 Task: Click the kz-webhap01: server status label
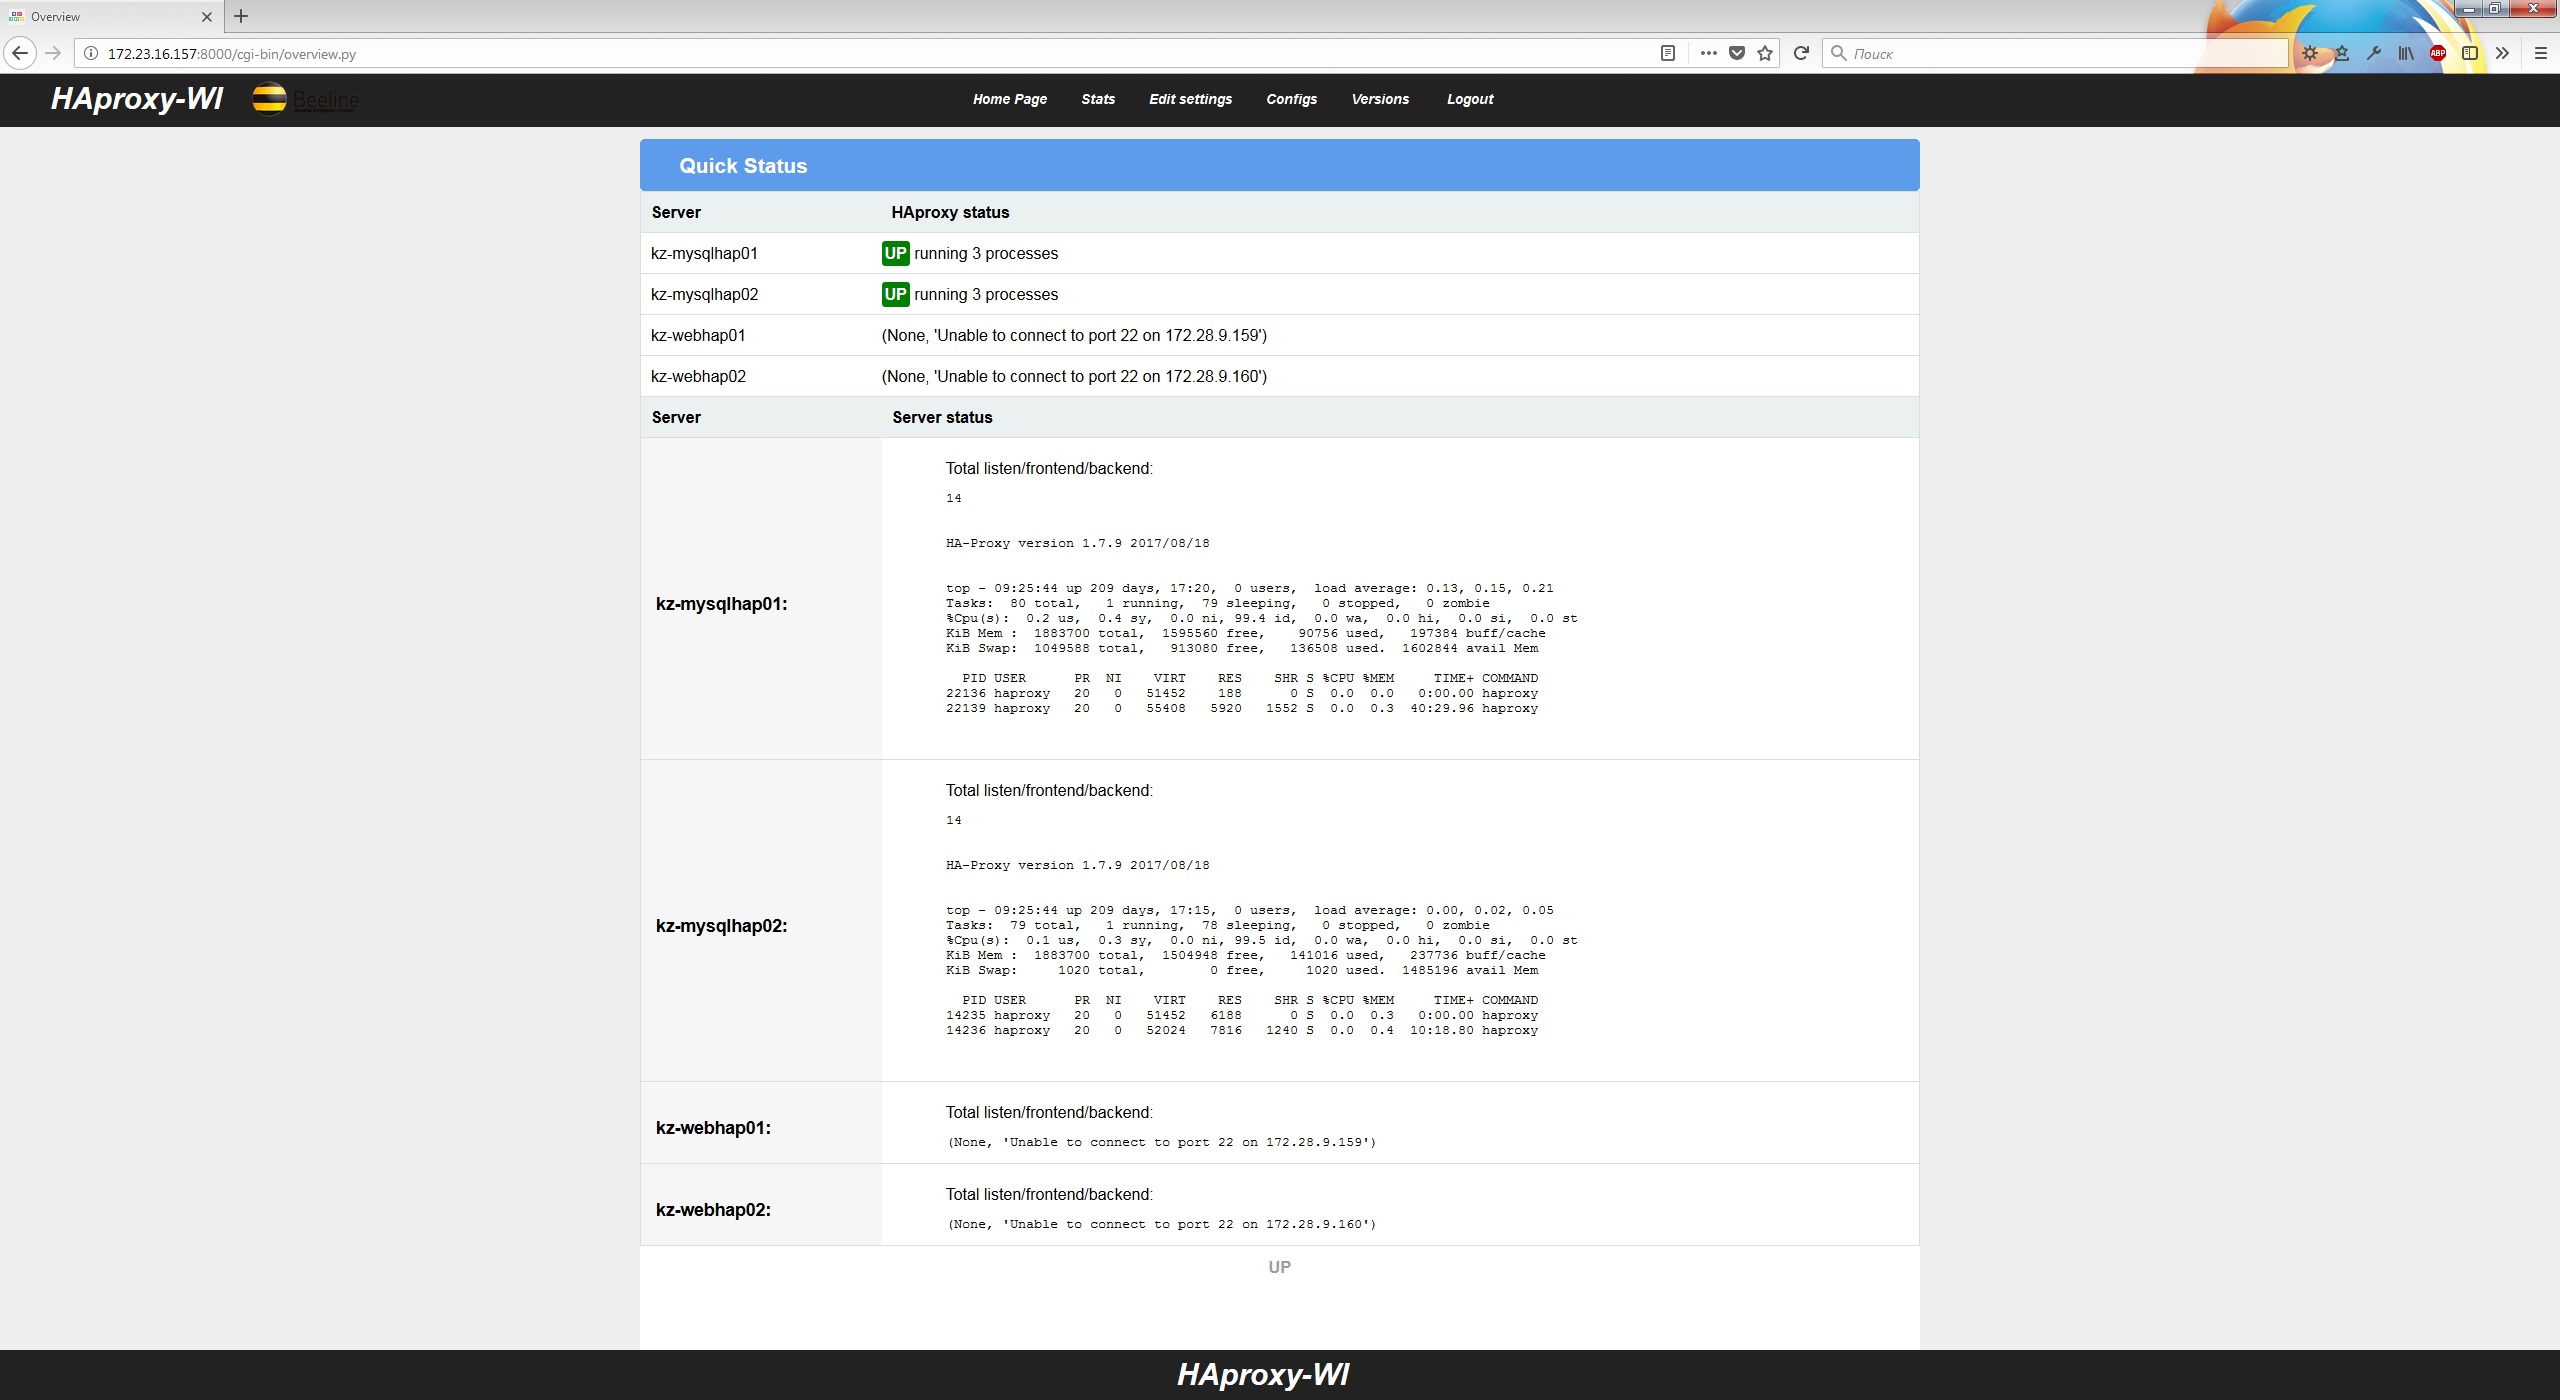[713, 1128]
